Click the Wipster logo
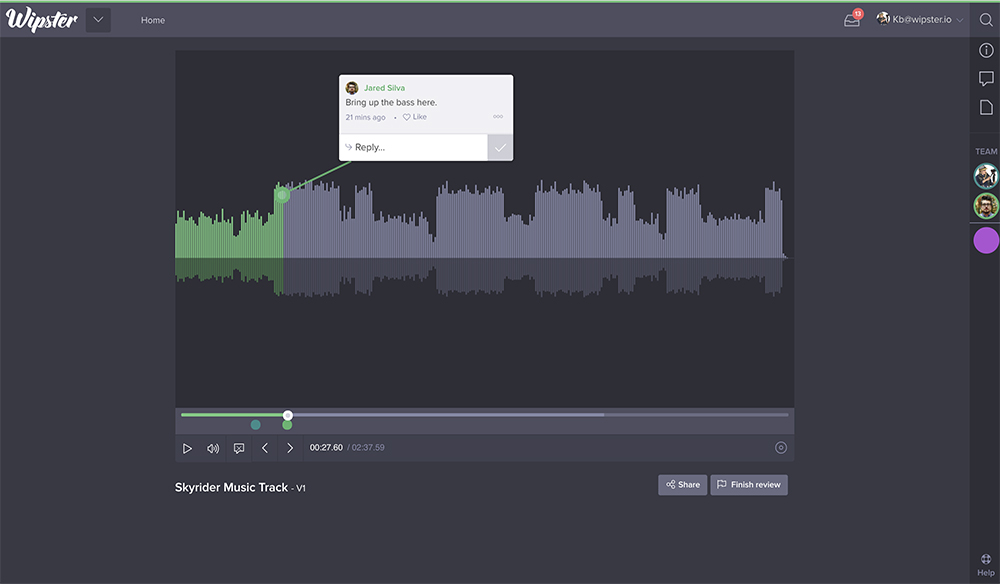The height and width of the screenshot is (584, 1000). point(41,20)
